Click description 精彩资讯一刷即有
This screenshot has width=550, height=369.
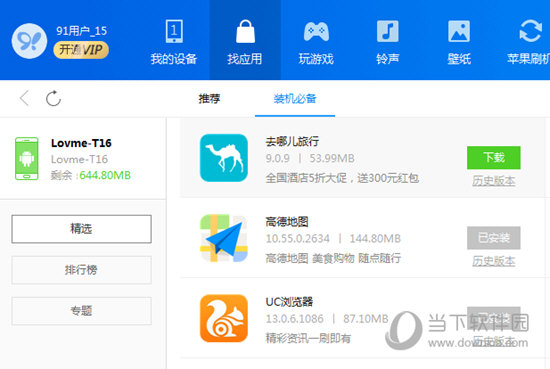(x=308, y=338)
